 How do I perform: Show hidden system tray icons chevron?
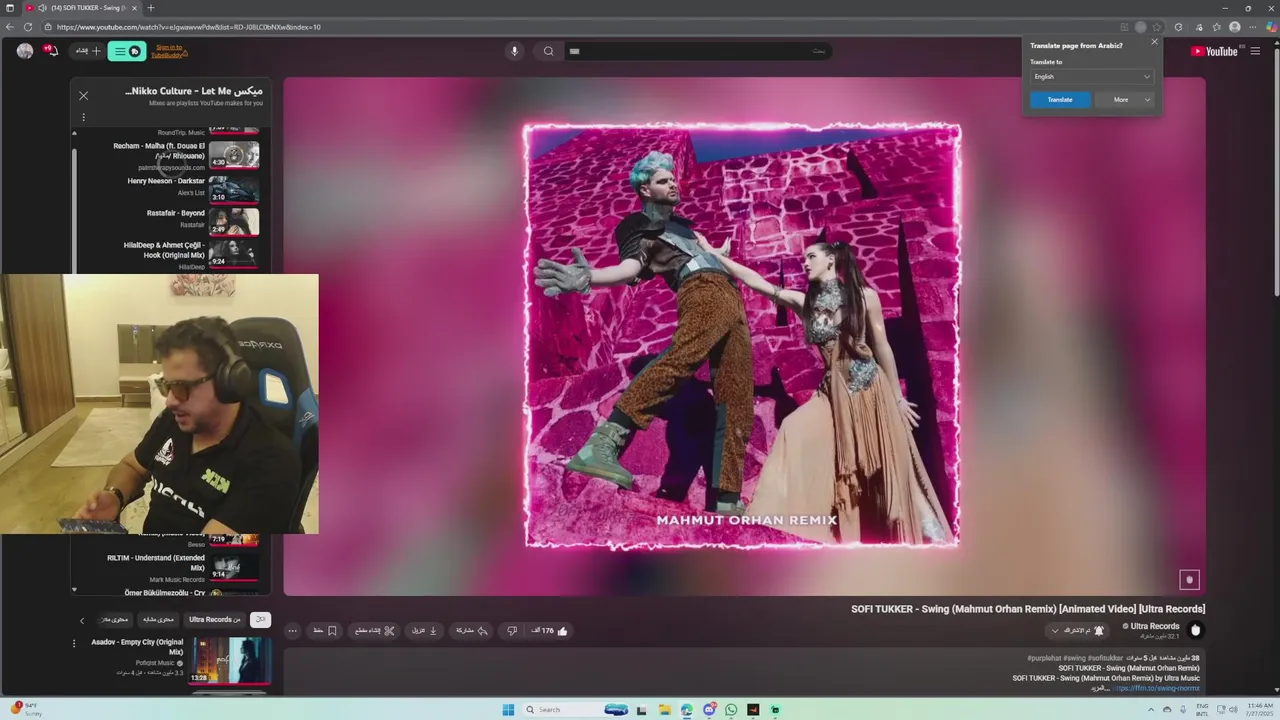tap(1150, 710)
